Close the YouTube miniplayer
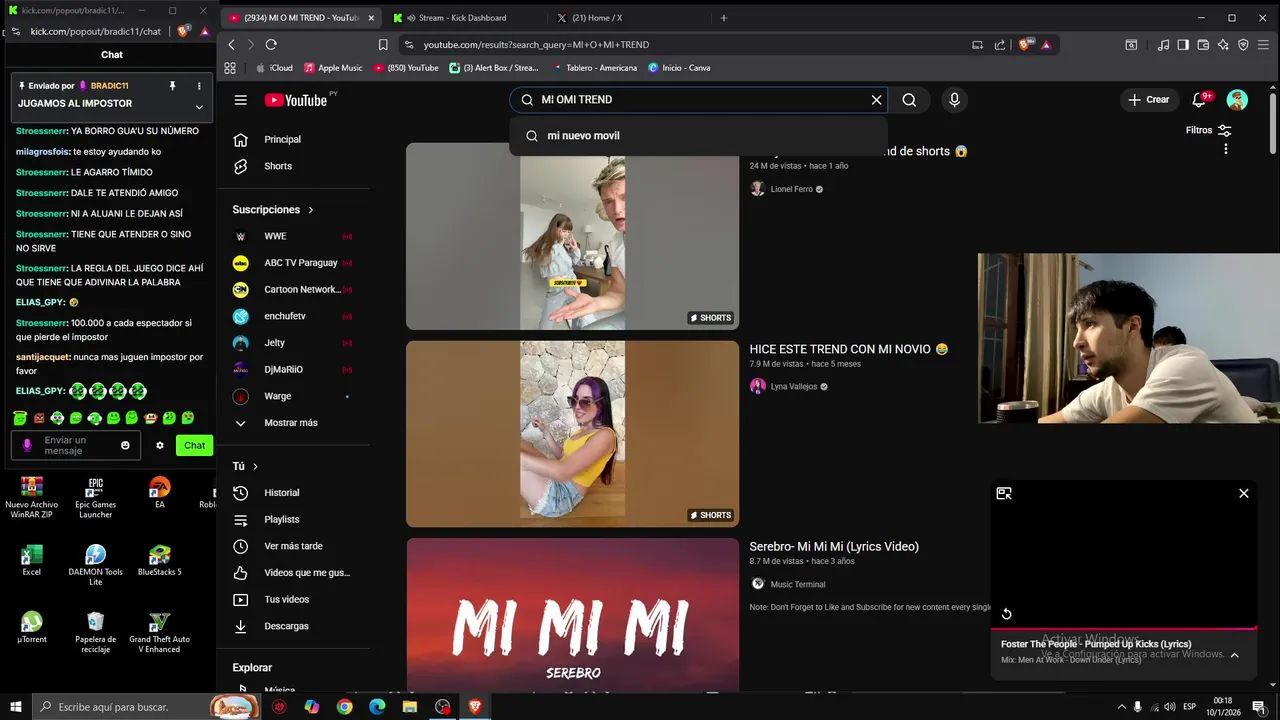This screenshot has height=720, width=1280. [1244, 493]
